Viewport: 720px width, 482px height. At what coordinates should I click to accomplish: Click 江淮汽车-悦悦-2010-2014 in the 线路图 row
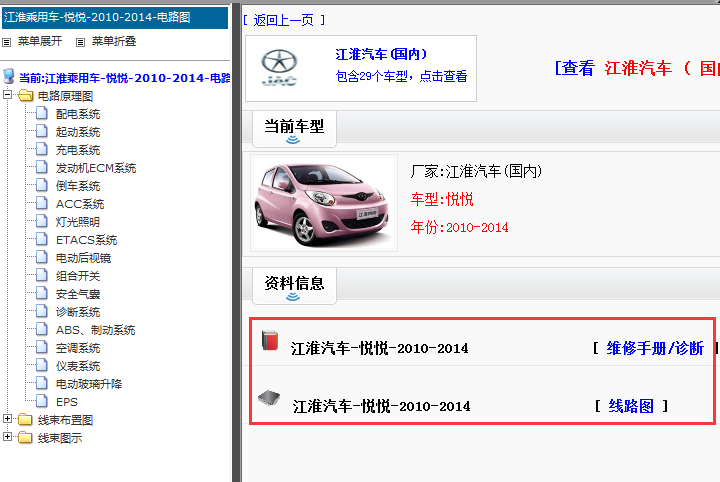pyautogui.click(x=382, y=406)
